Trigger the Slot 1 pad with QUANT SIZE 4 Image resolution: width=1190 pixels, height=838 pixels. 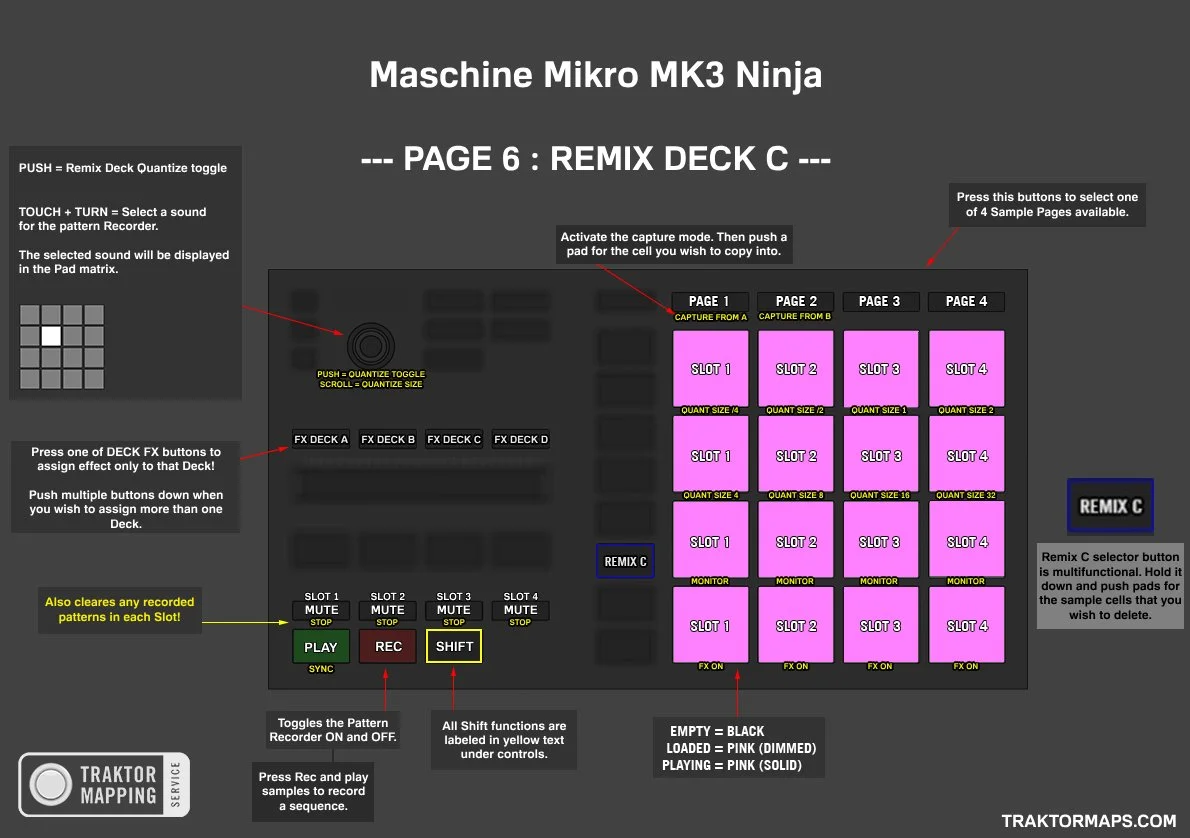710,455
